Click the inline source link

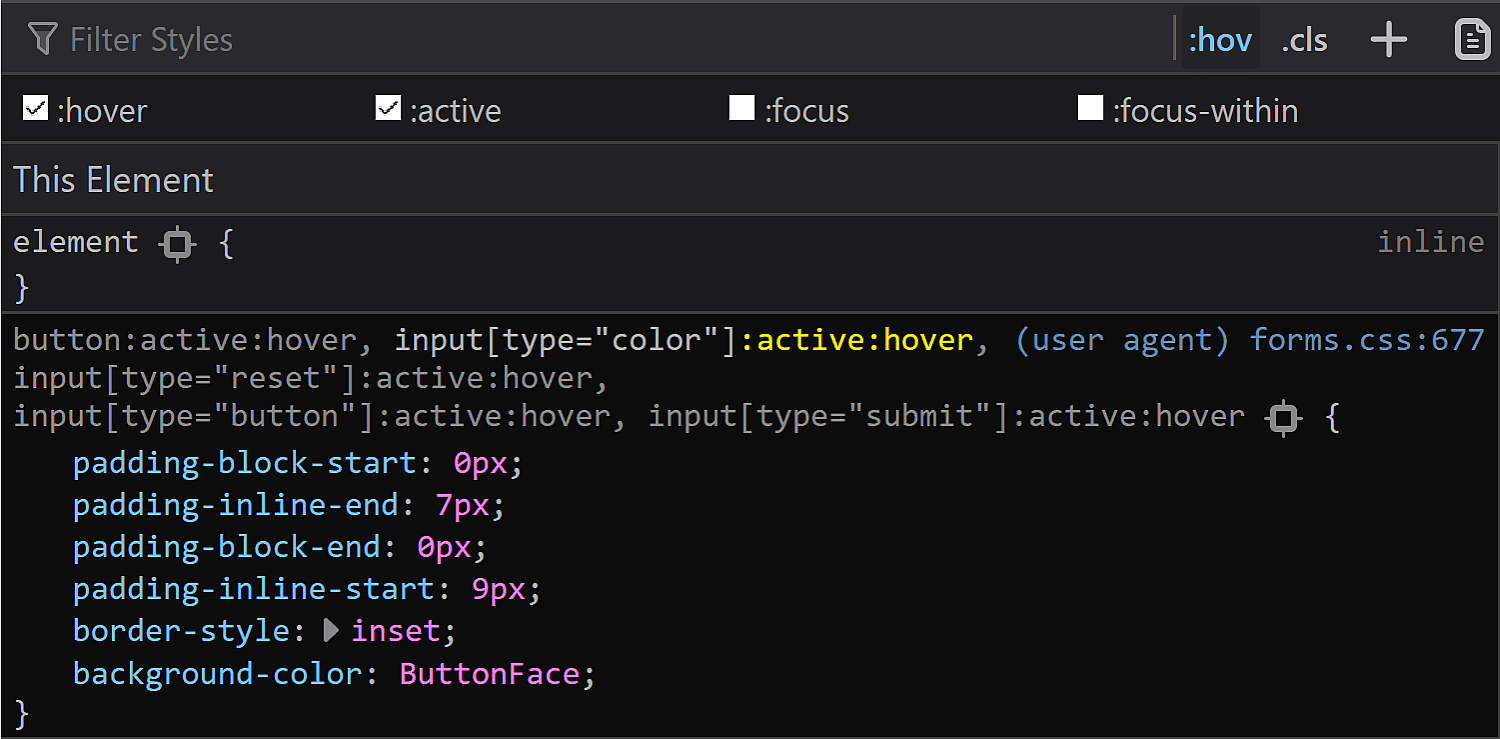pos(1431,241)
